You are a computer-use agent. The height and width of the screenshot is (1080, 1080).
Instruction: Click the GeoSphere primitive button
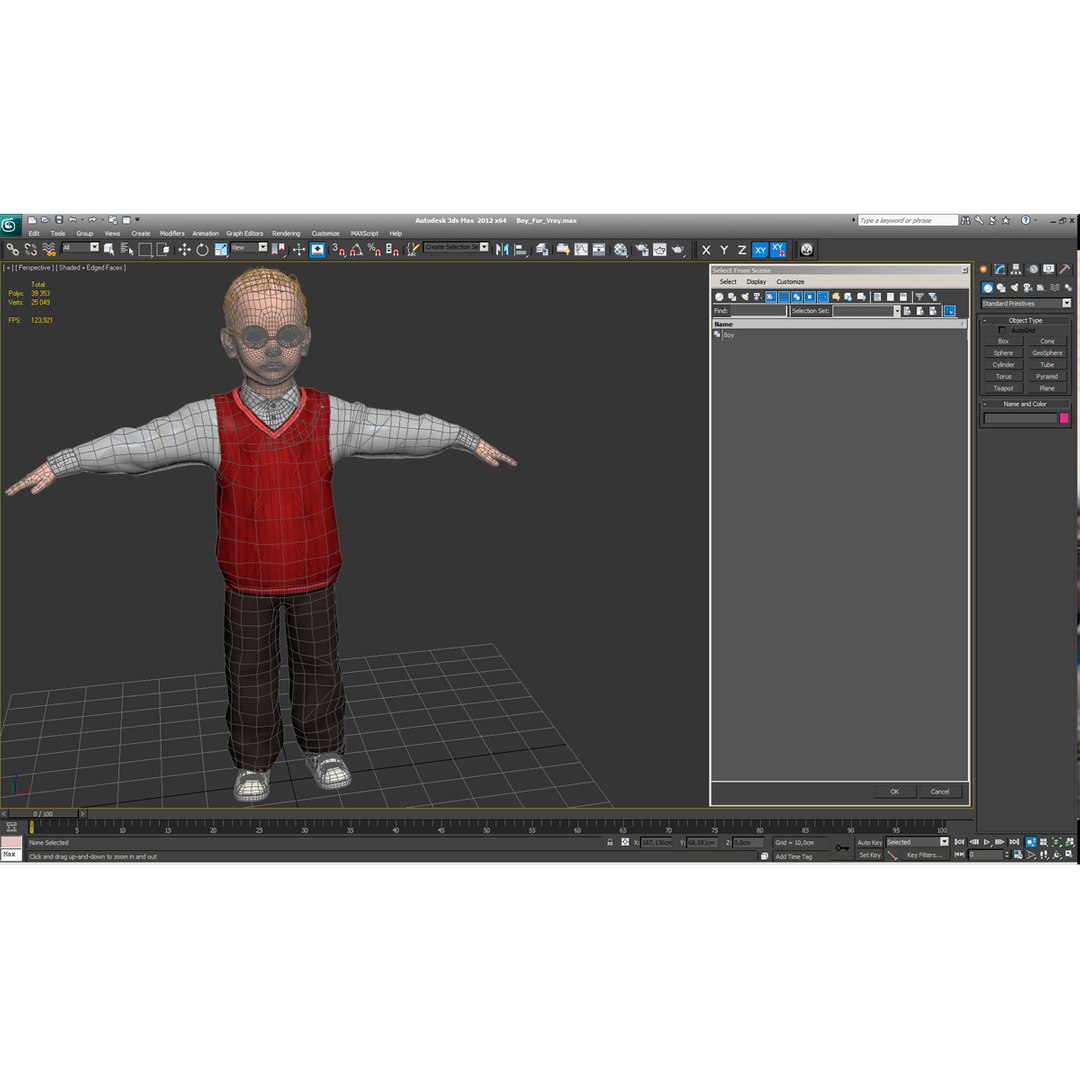coord(1047,353)
